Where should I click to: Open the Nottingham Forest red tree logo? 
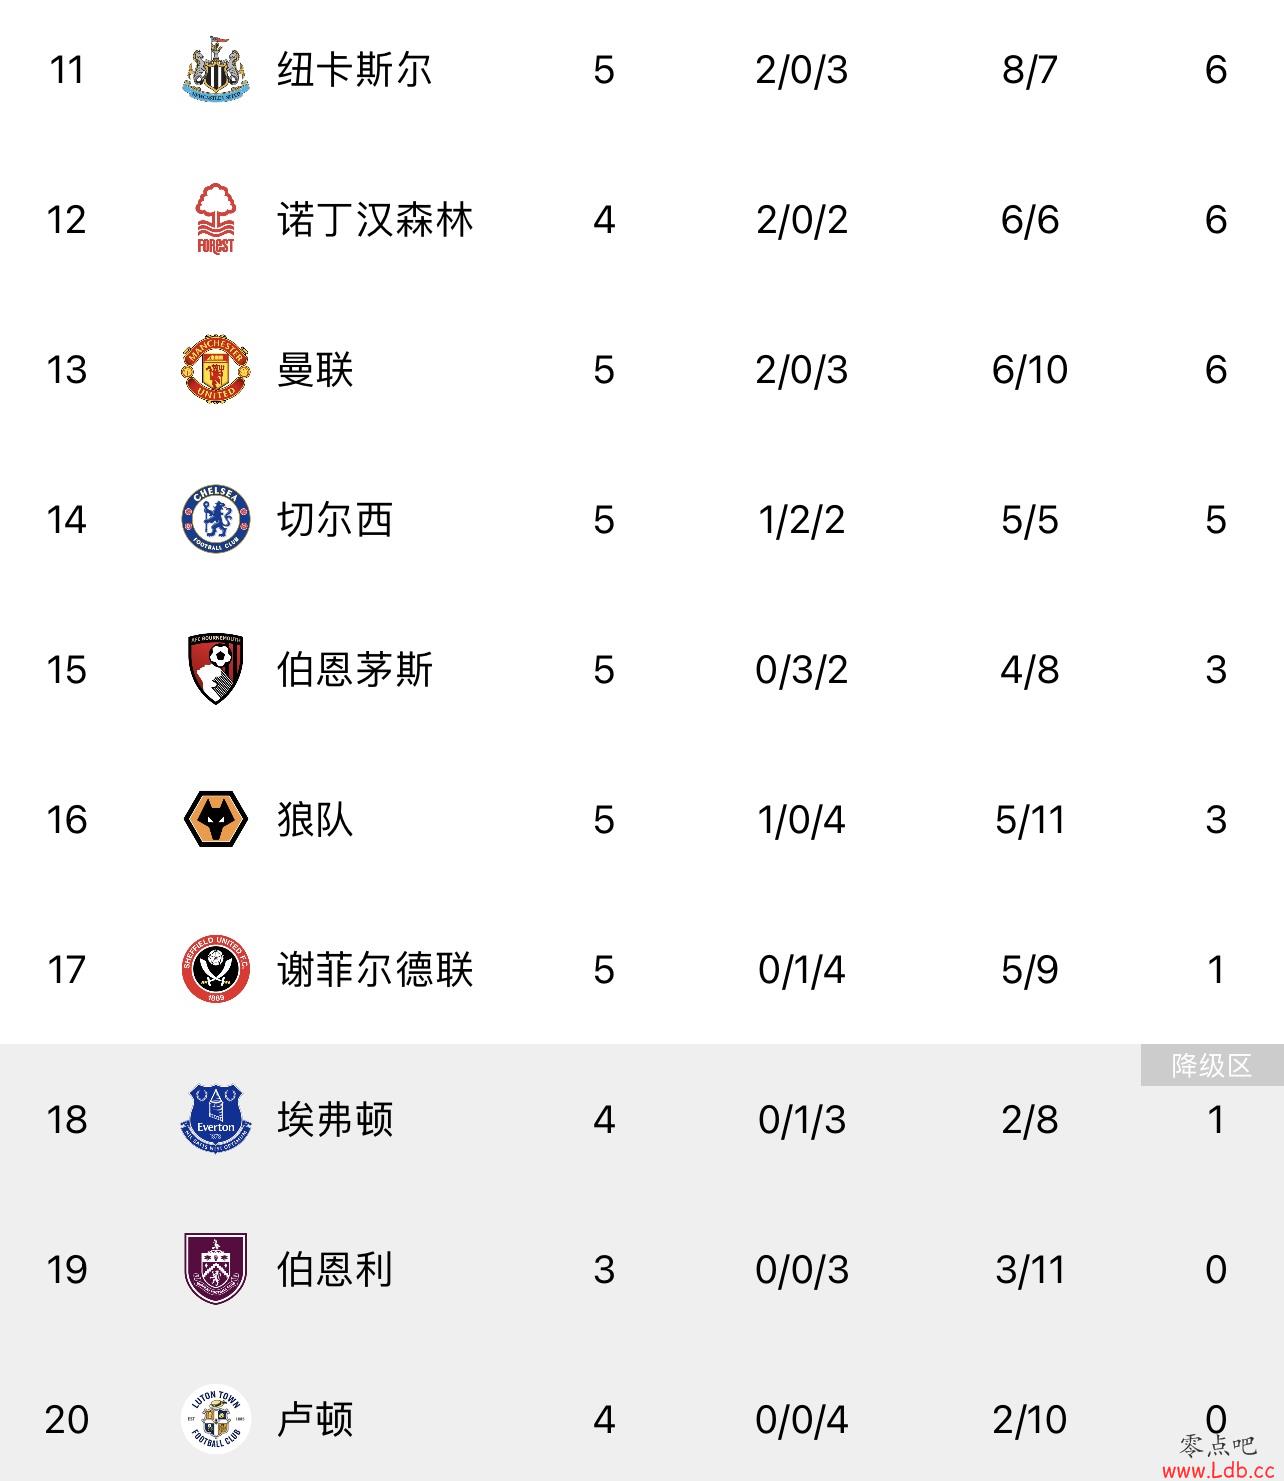216,219
